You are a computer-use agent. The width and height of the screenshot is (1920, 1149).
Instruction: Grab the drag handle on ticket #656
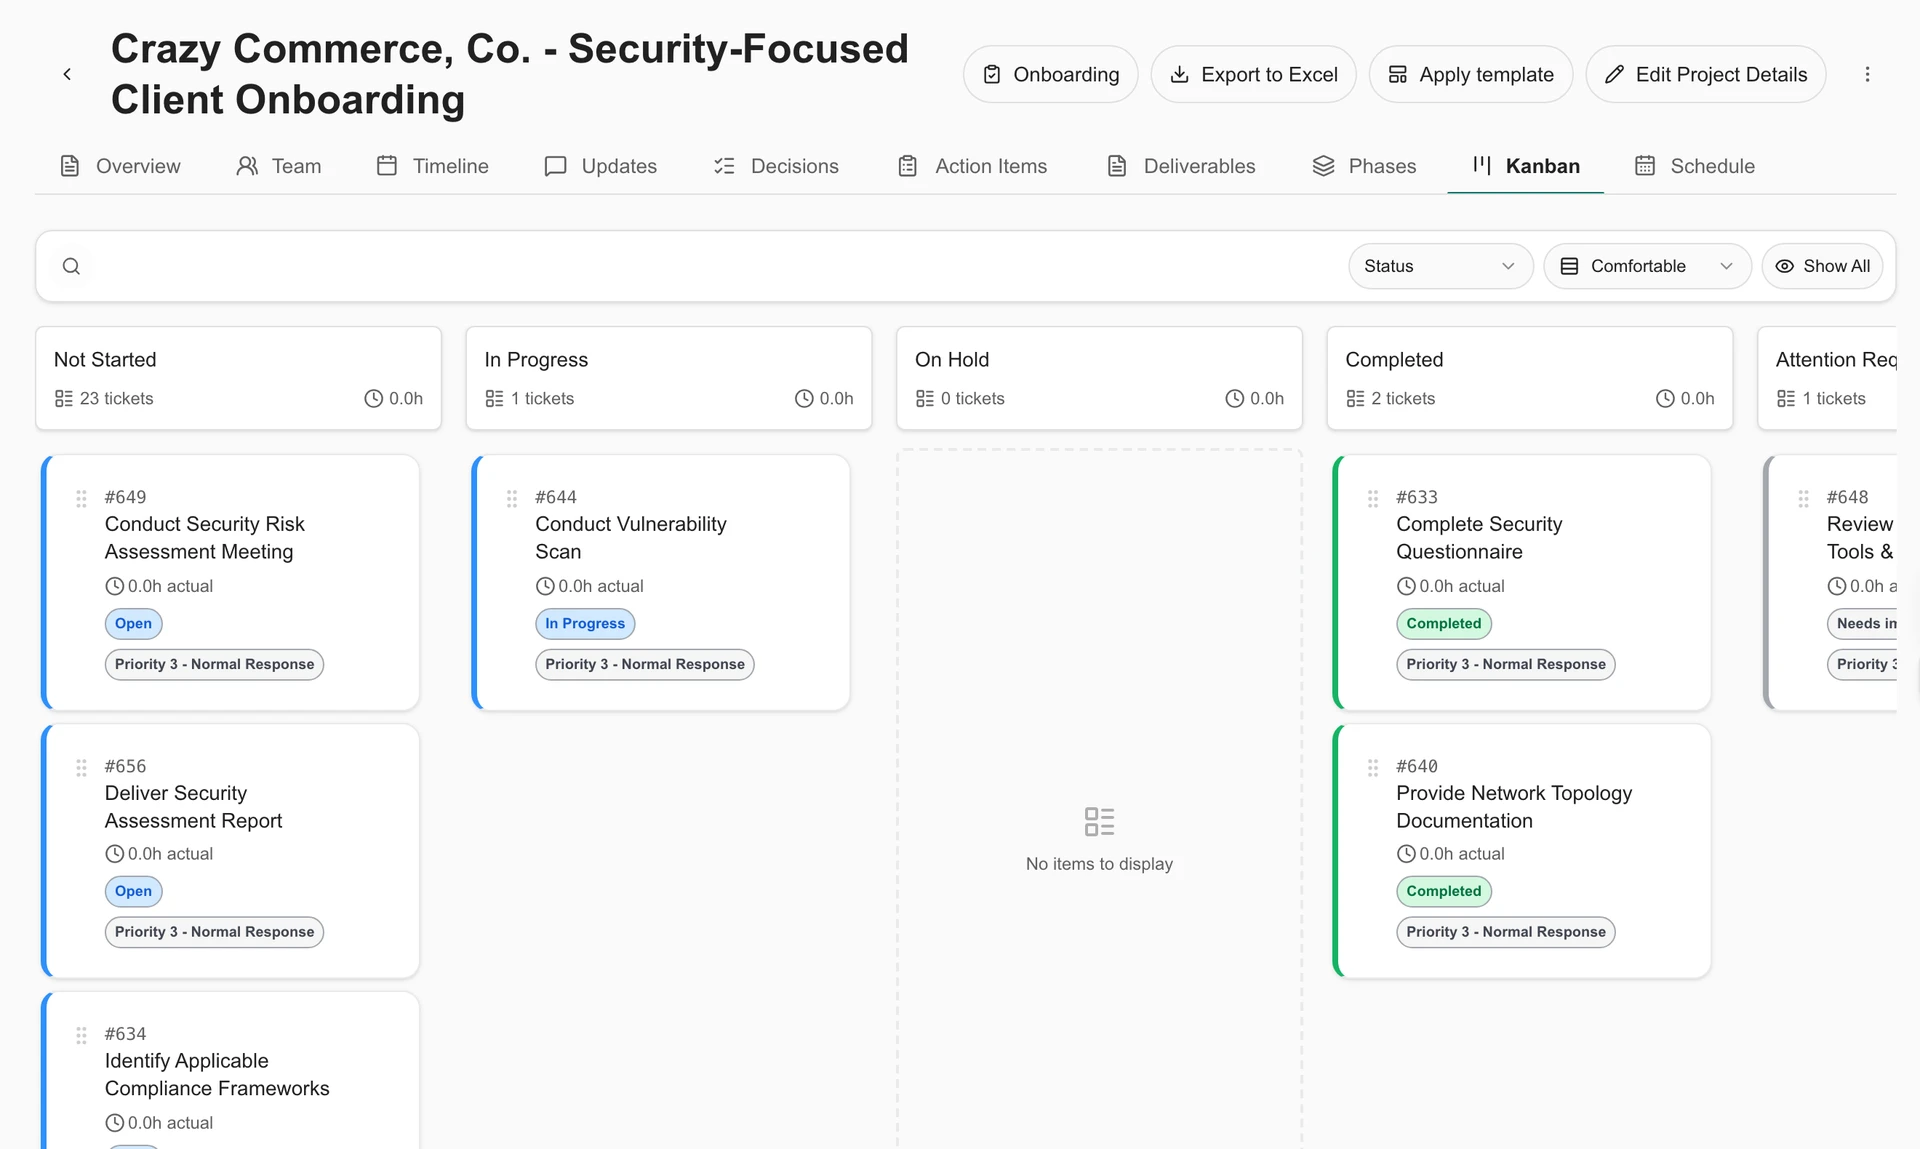point(81,767)
